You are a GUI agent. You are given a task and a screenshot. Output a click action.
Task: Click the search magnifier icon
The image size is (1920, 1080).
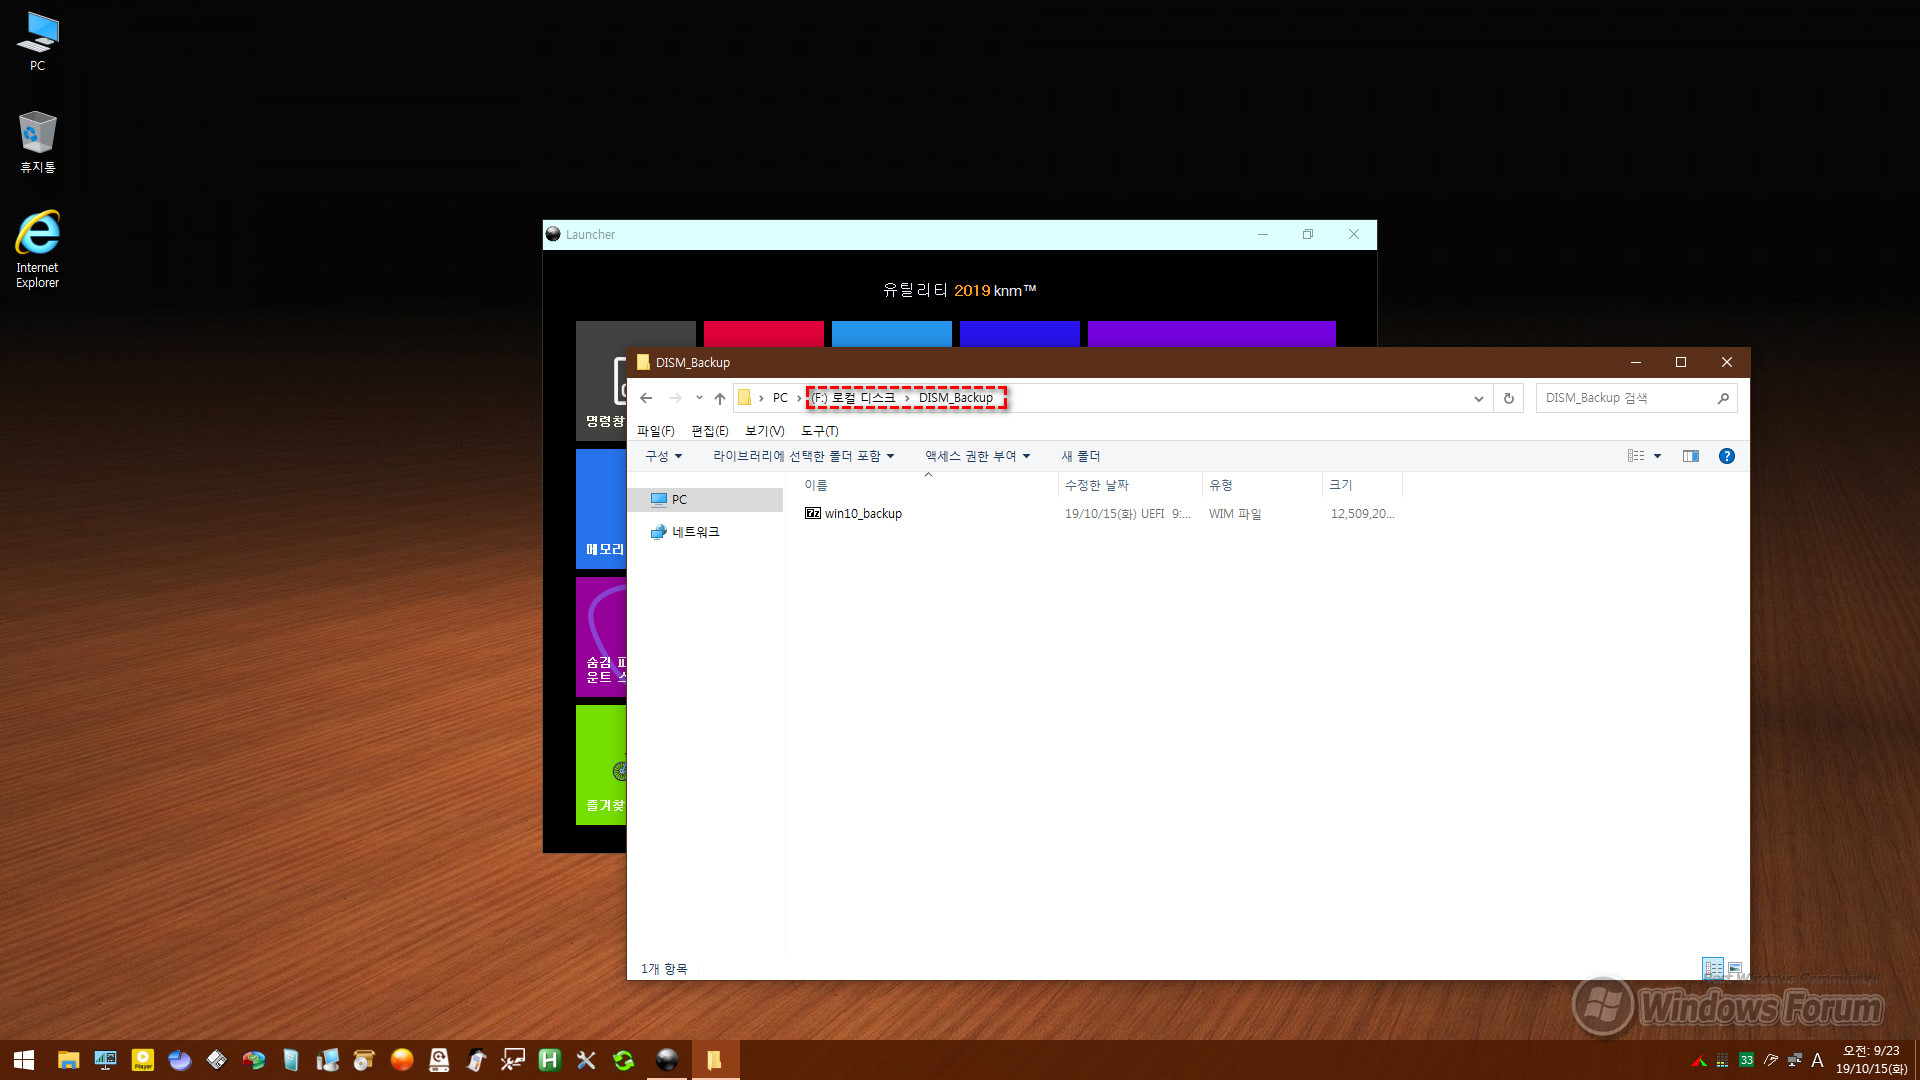click(1723, 398)
